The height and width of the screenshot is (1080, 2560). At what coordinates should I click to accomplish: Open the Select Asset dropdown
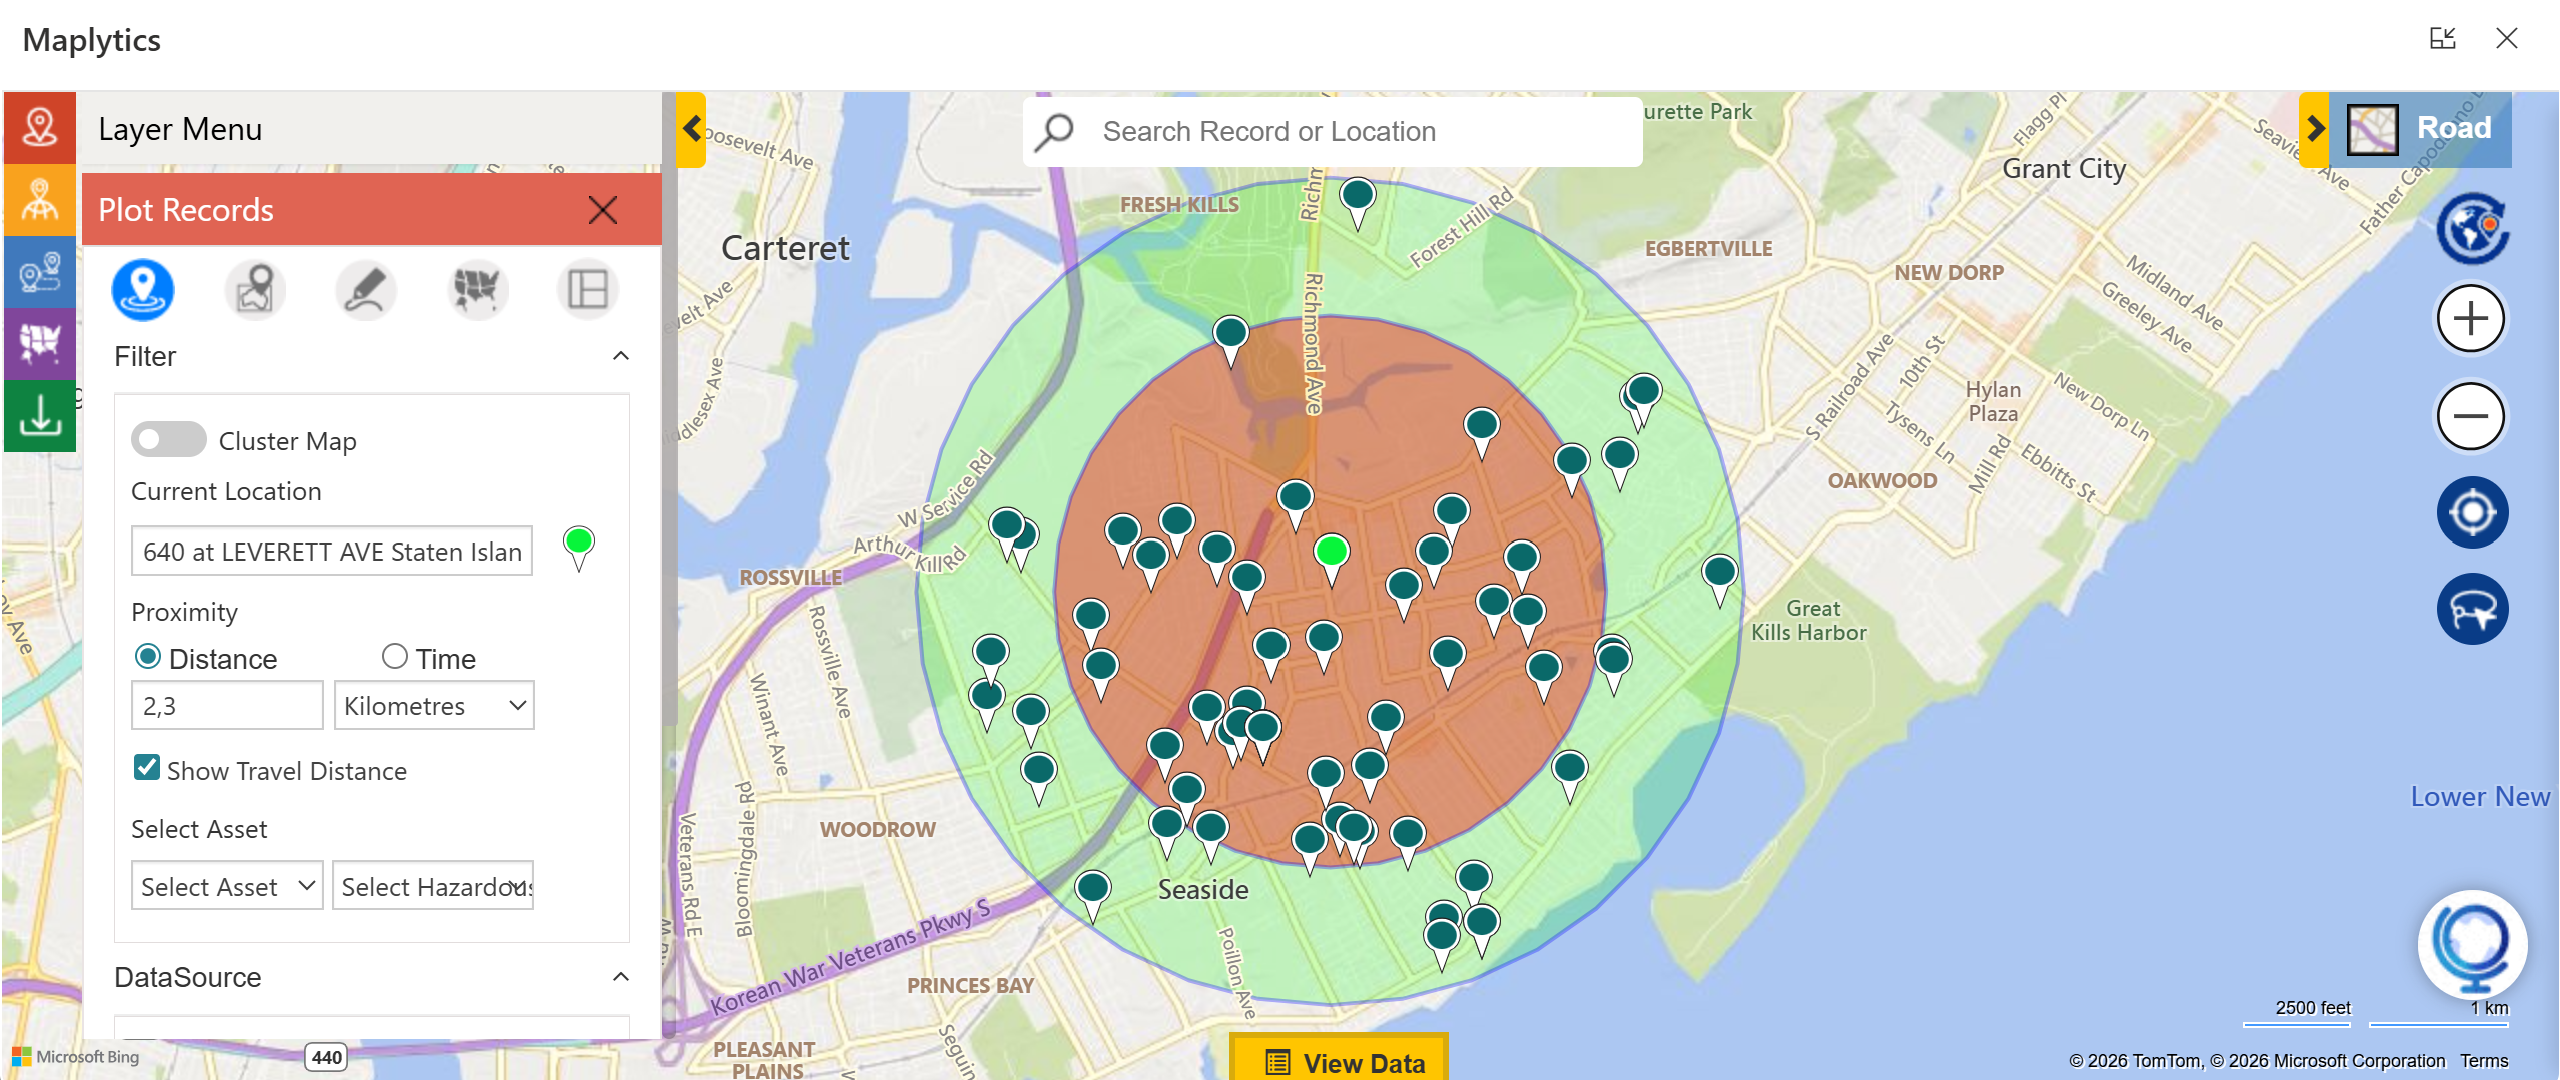[227, 886]
